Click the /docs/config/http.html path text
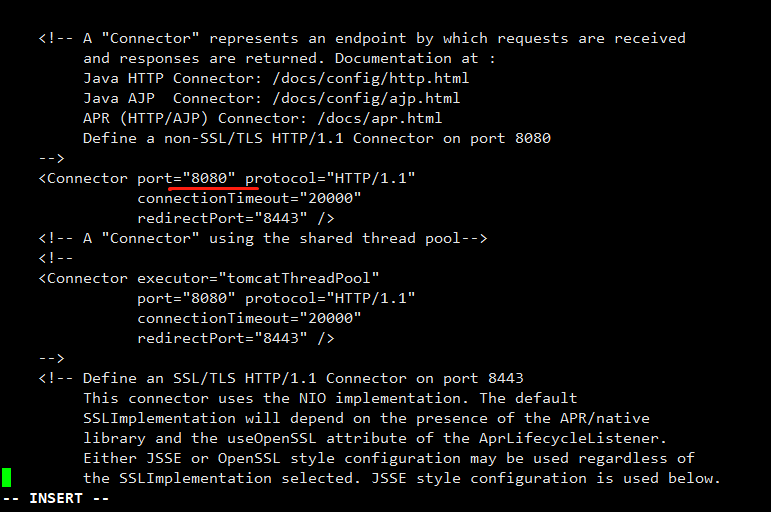The image size is (771, 512). tap(370, 78)
